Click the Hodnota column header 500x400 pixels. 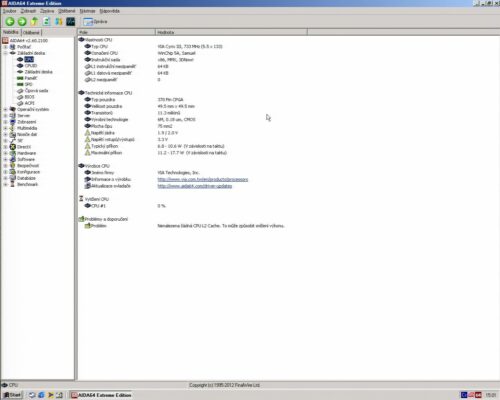(x=231, y=32)
